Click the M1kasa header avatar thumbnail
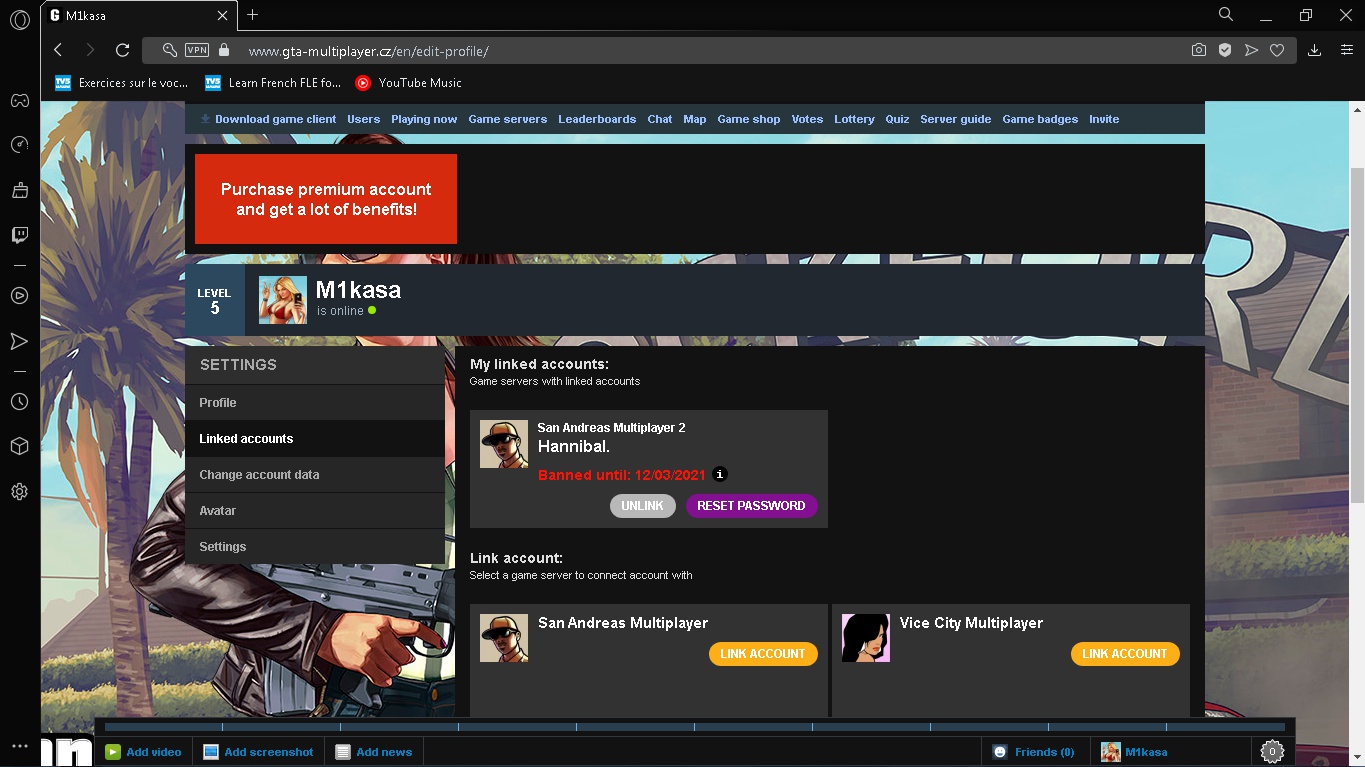Screen dimensions: 1365x767 pyautogui.click(x=283, y=300)
